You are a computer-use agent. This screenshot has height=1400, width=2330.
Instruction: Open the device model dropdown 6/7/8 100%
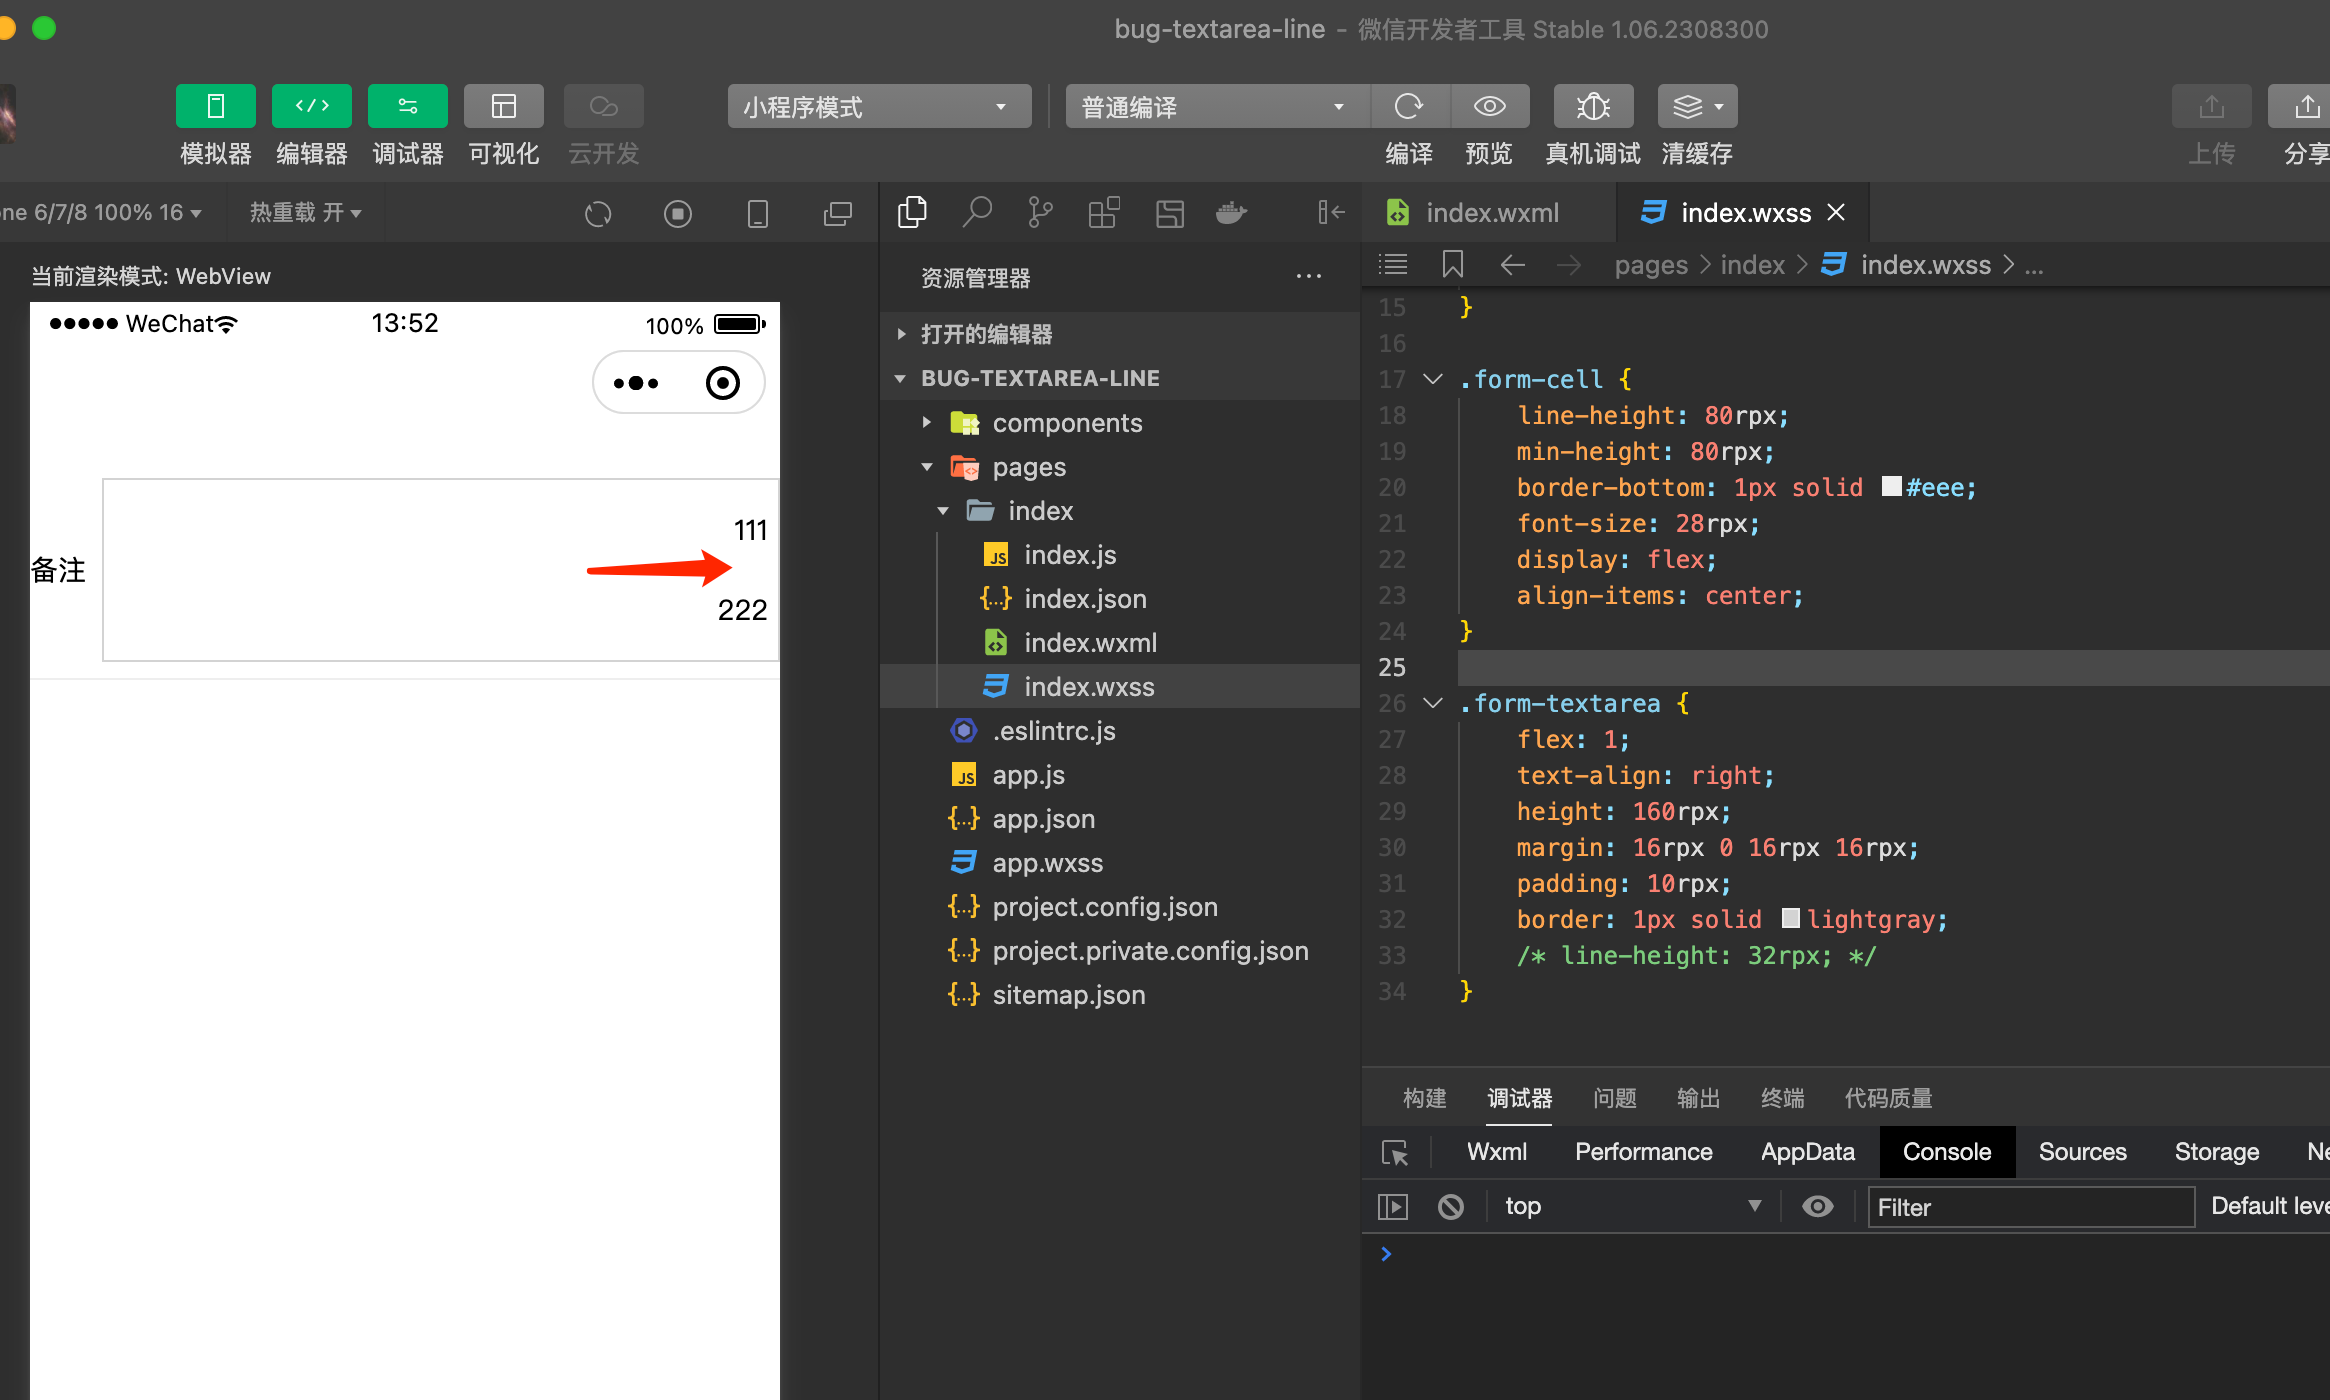pos(100,212)
